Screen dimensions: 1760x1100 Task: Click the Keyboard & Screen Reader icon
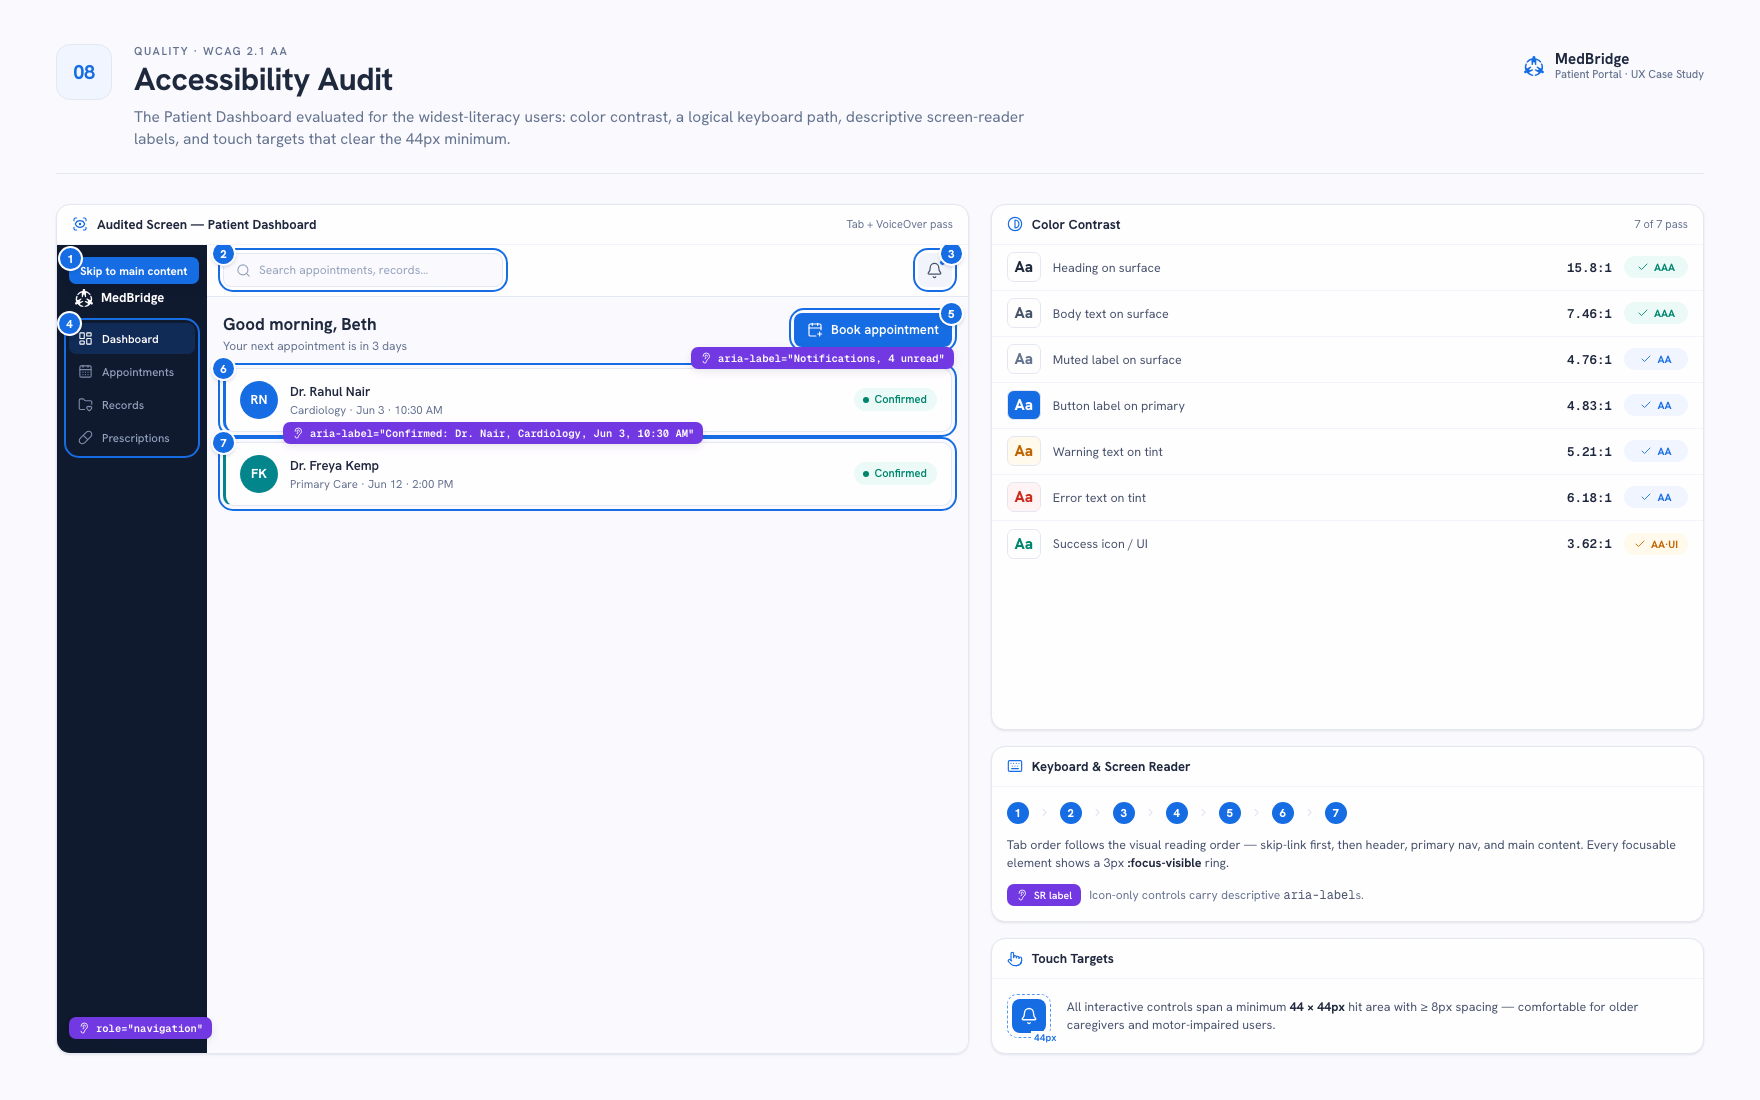point(1015,766)
